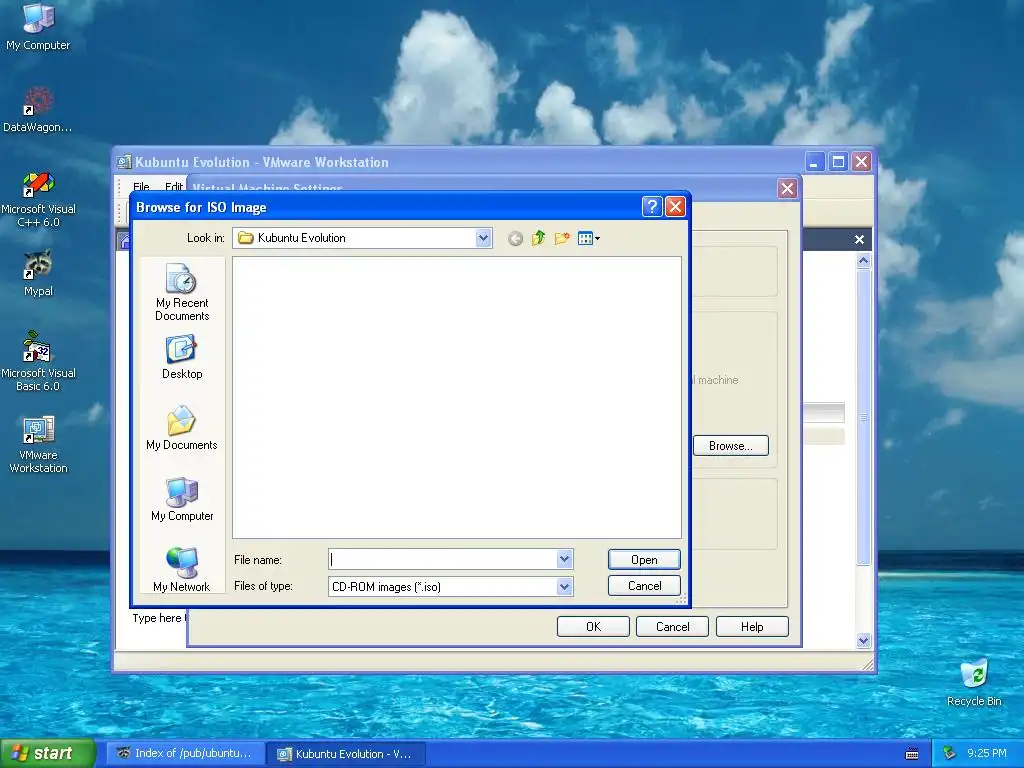Open the Recycle Bin
This screenshot has width=1024, height=768.
pos(974,682)
